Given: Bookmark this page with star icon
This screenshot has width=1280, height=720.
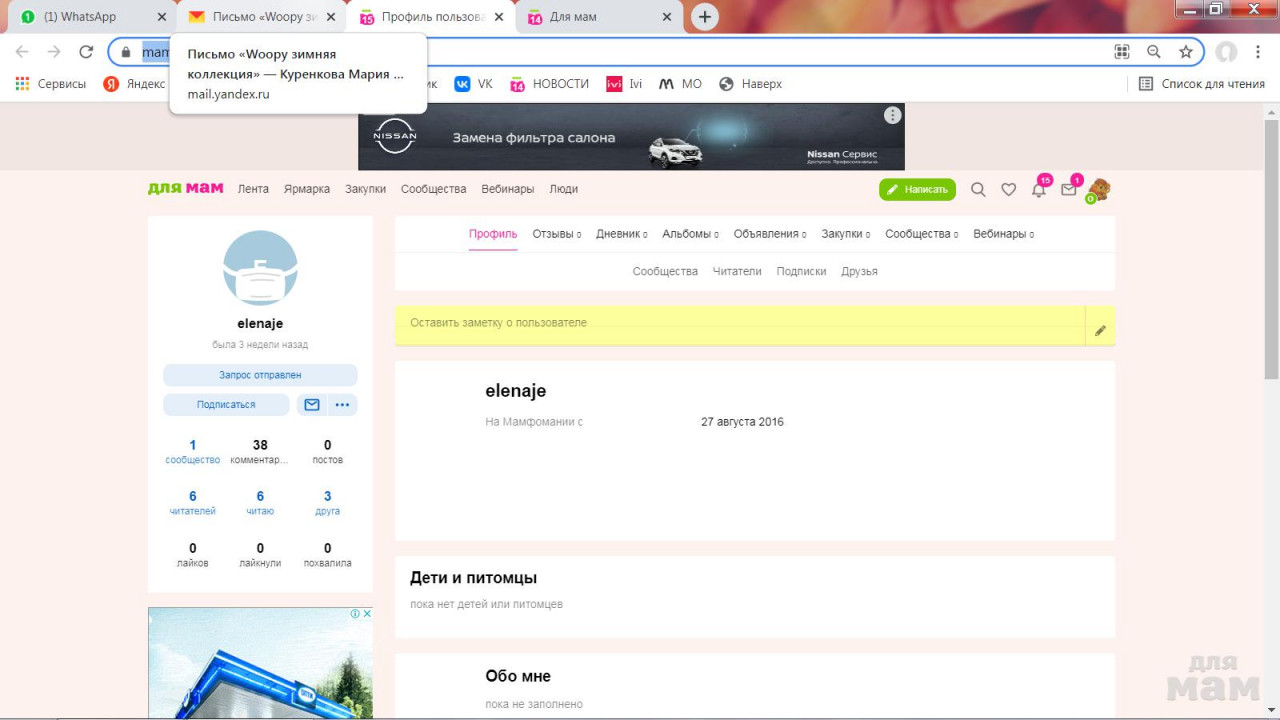Looking at the screenshot, I should click(x=1186, y=52).
